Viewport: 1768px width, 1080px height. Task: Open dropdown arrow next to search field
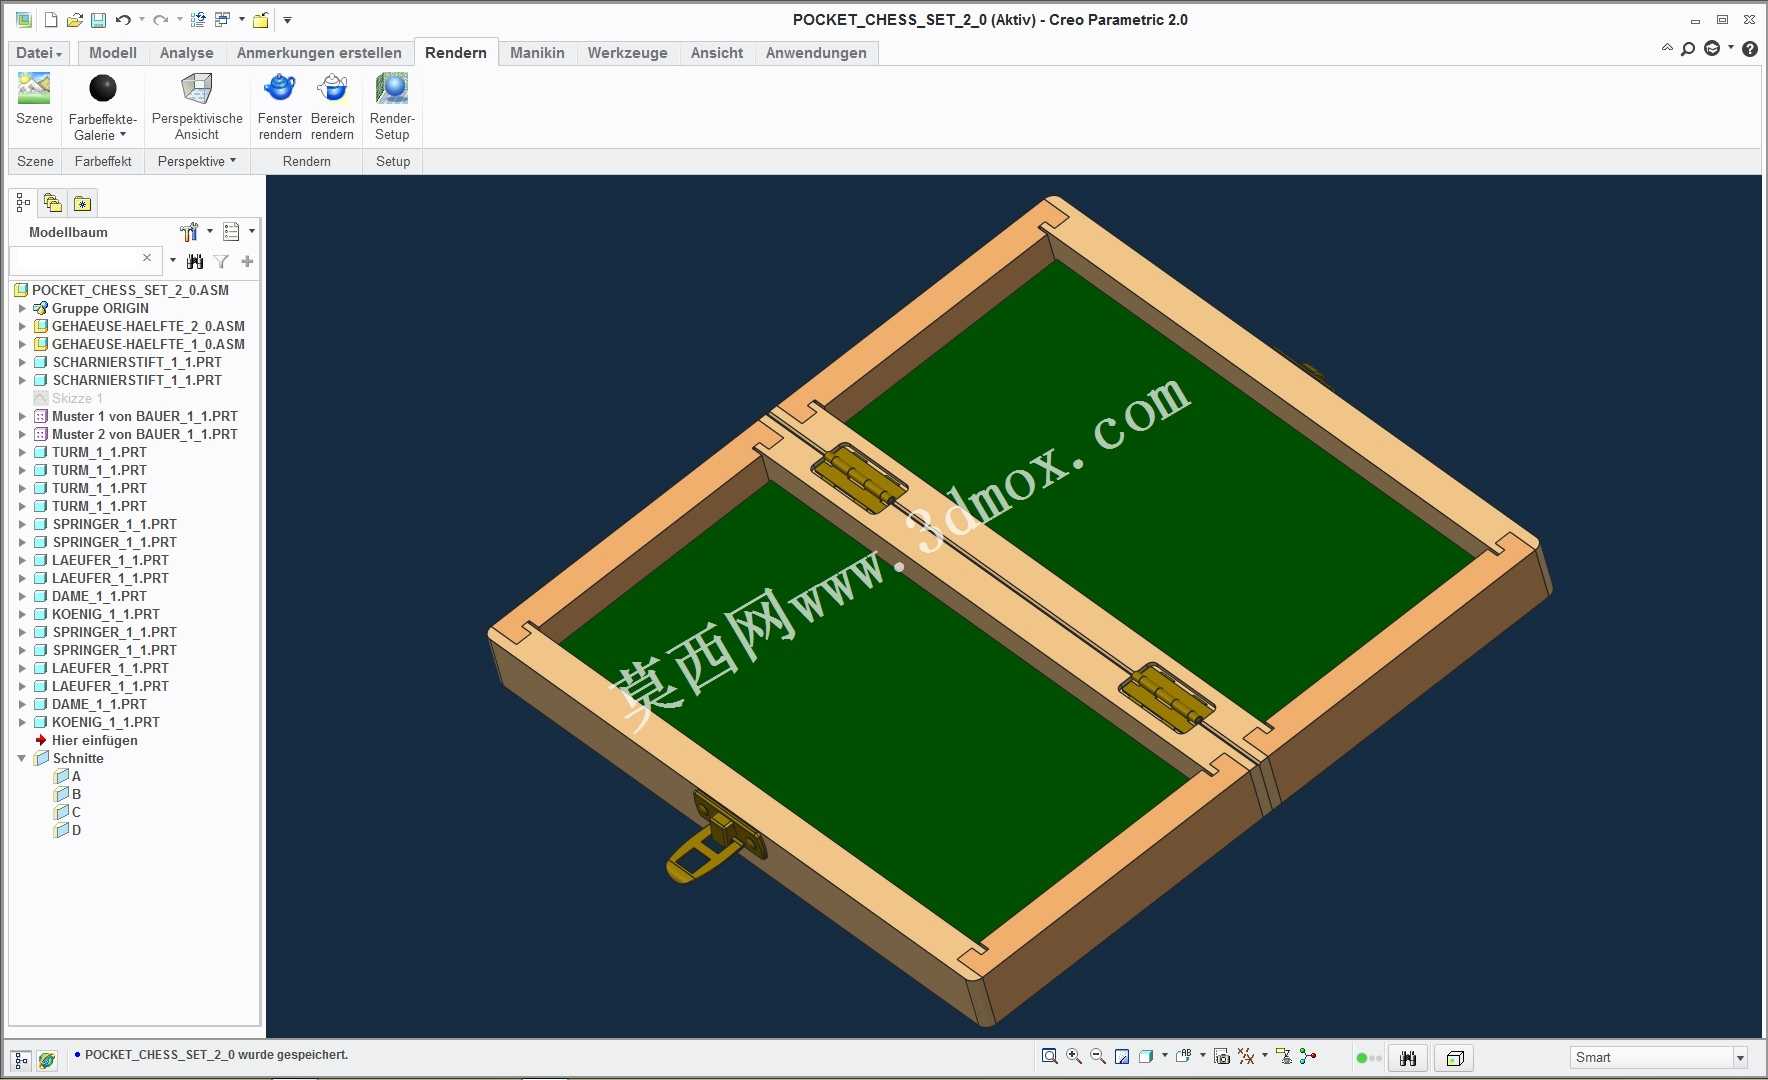coord(173,261)
